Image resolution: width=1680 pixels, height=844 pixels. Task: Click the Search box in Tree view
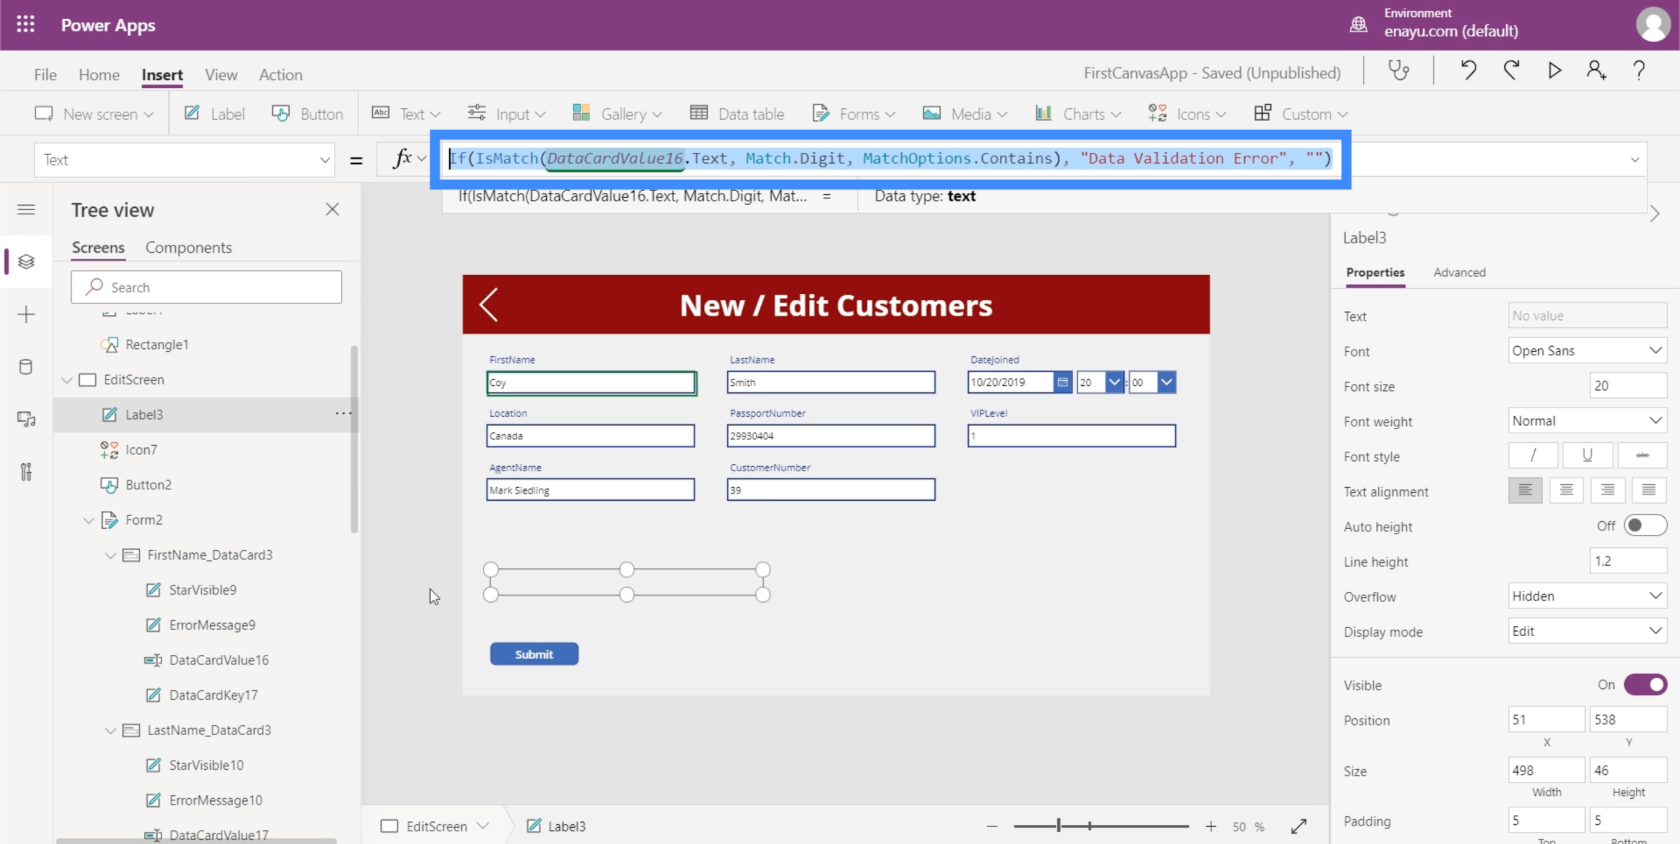[206, 287]
